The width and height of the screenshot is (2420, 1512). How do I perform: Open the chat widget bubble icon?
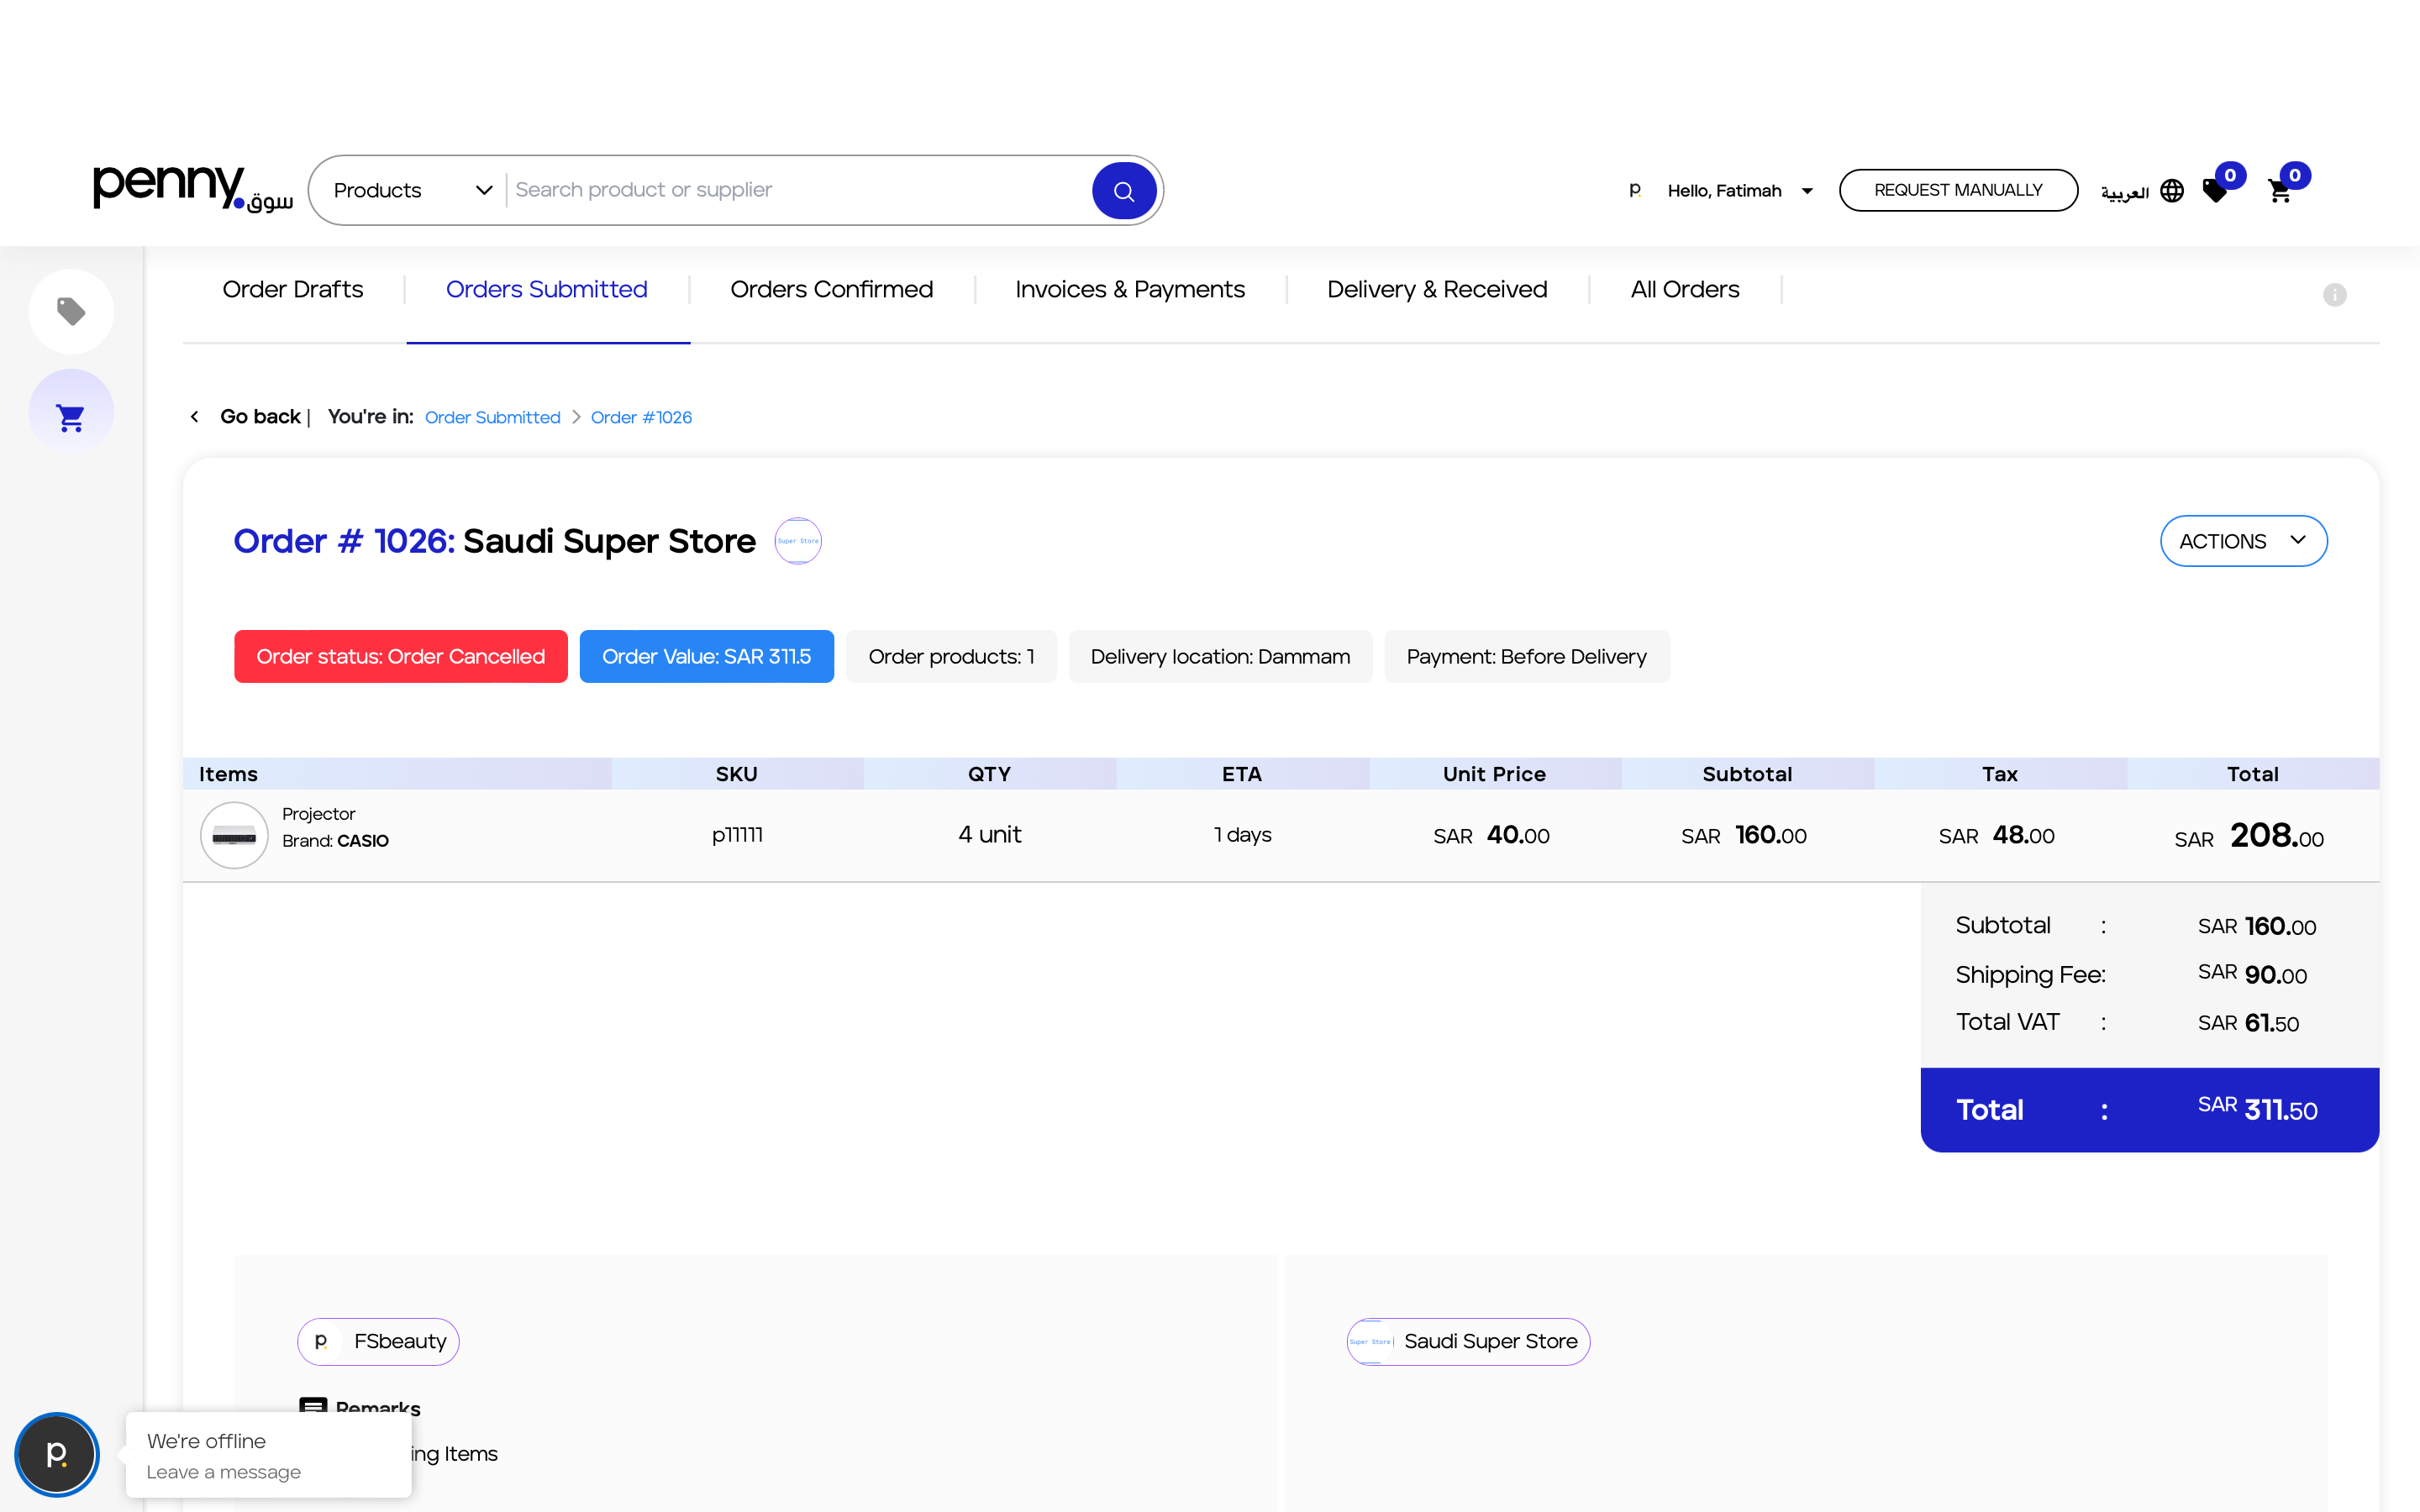coord(57,1453)
